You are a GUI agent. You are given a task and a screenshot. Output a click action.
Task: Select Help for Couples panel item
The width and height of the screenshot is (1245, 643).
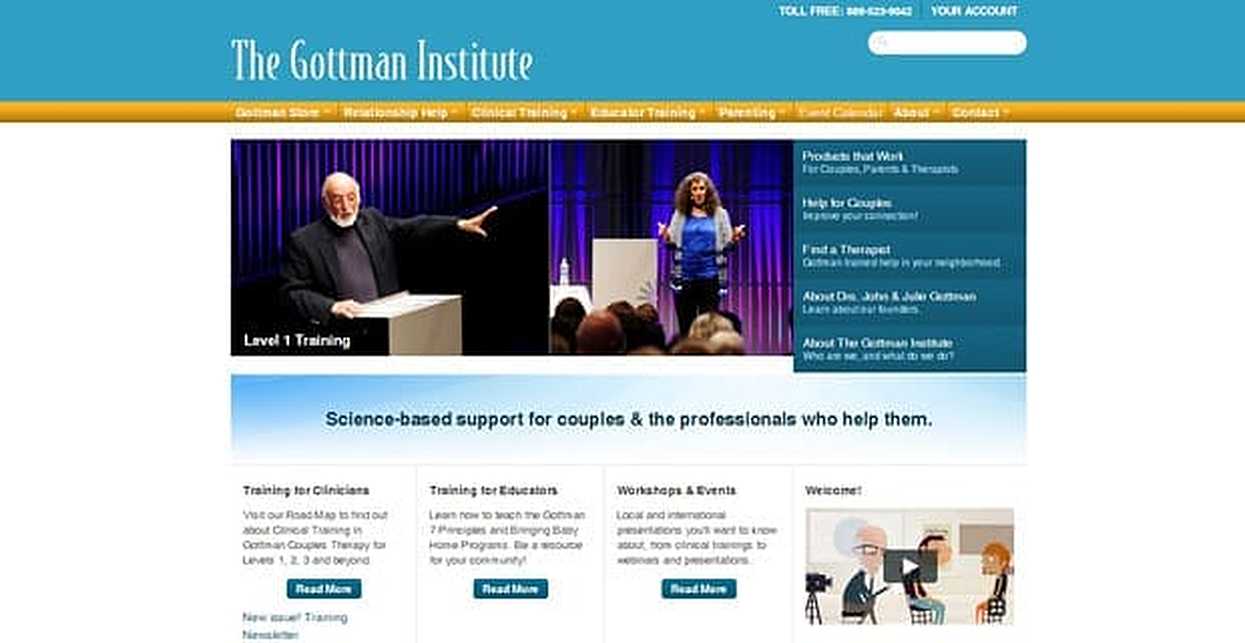pos(909,209)
